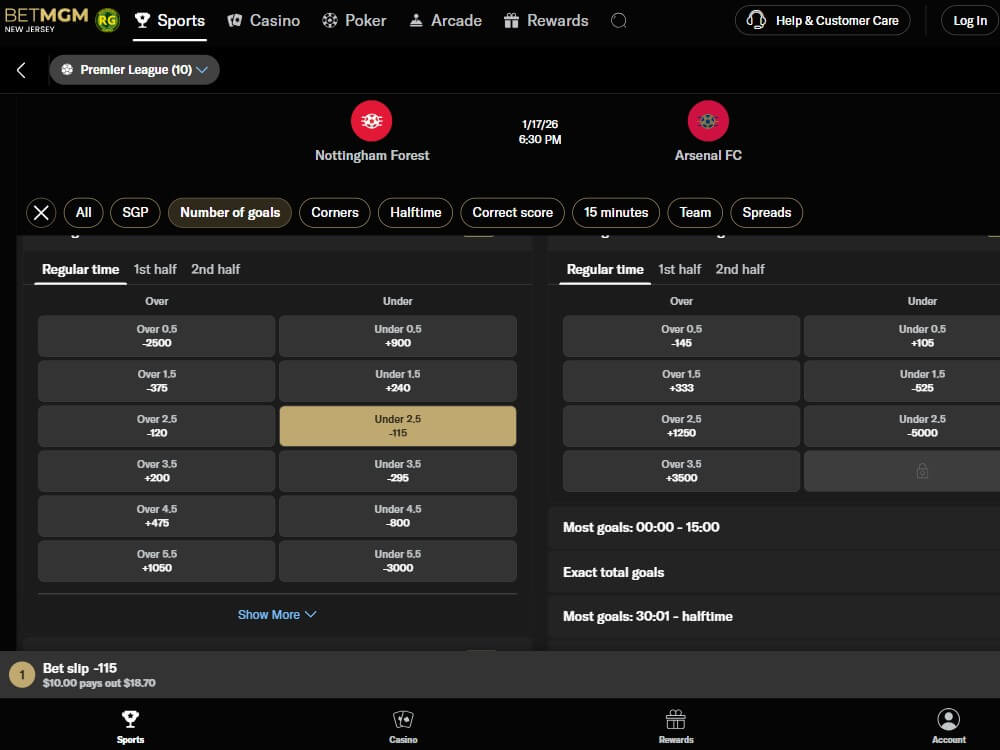
Task: Click the search magnifier icon
Action: click(619, 20)
